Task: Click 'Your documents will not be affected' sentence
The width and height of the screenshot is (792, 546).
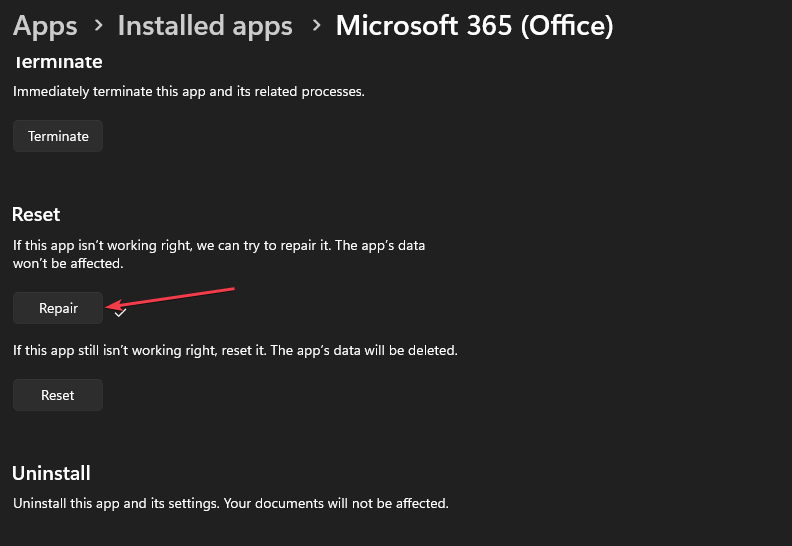Action: [x=336, y=503]
